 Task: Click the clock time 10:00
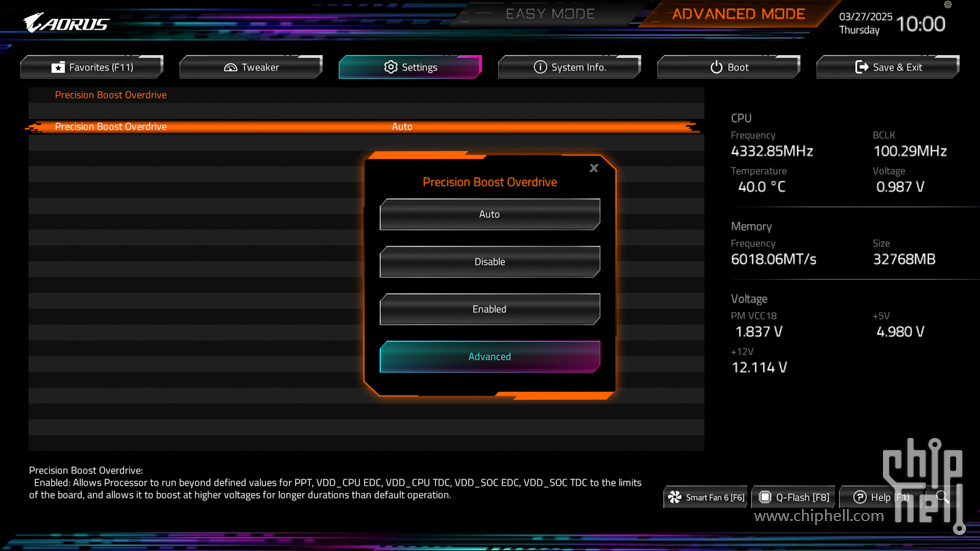[921, 24]
